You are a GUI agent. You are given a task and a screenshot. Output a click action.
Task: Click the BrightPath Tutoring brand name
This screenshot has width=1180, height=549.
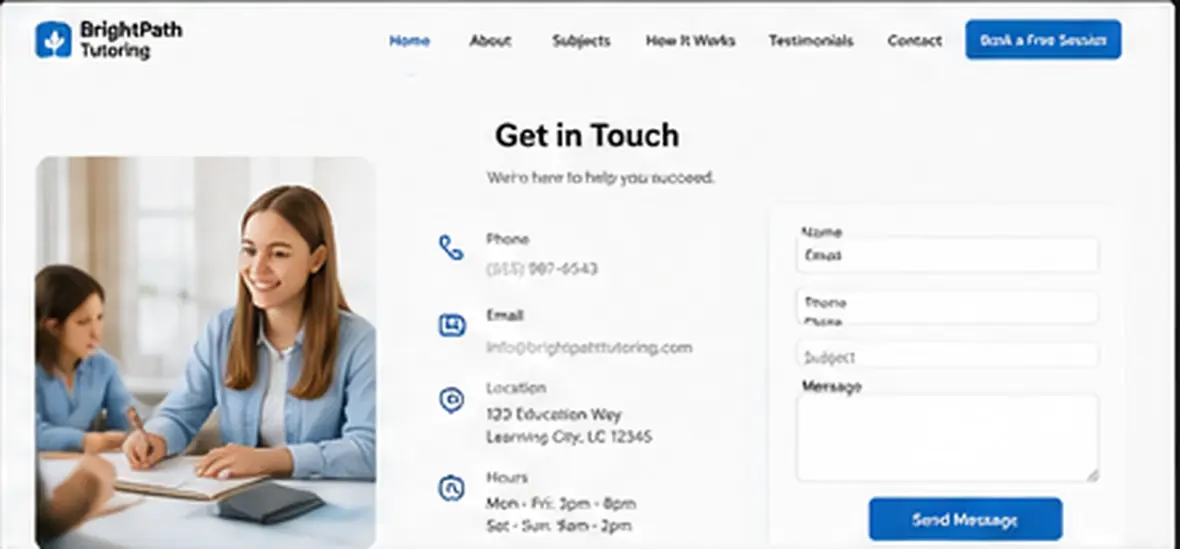click(x=131, y=40)
